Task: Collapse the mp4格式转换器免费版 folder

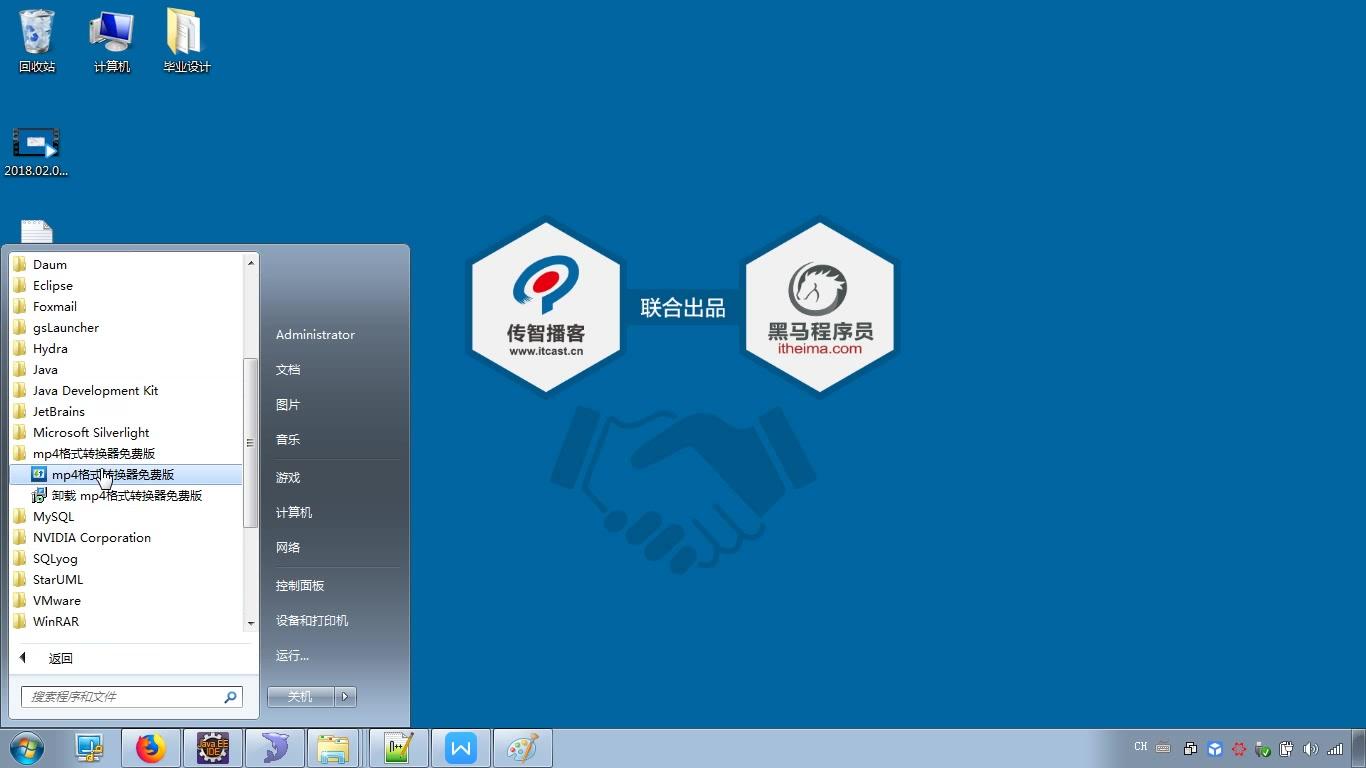Action: coord(126,454)
